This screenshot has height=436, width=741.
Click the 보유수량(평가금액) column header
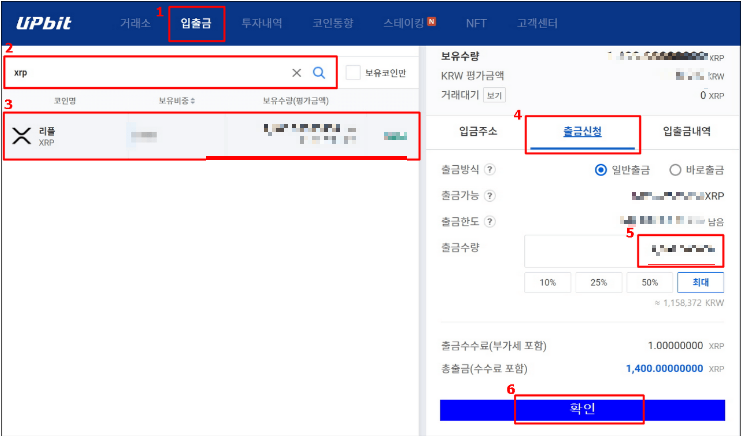click(x=295, y=101)
